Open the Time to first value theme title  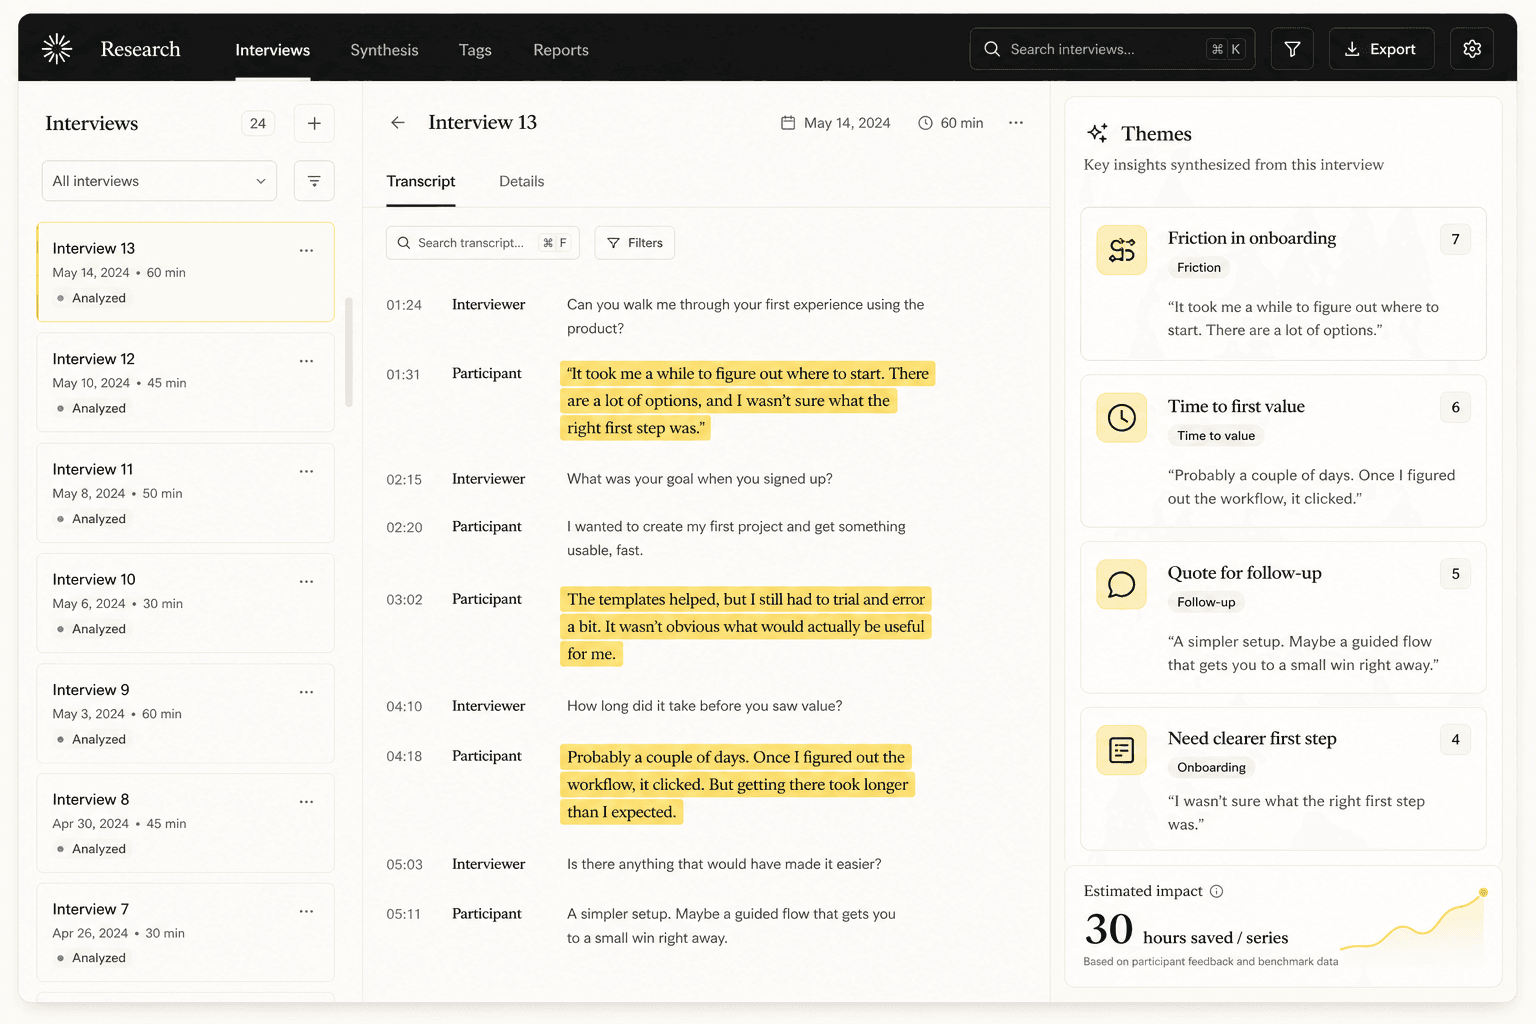[x=1236, y=406]
